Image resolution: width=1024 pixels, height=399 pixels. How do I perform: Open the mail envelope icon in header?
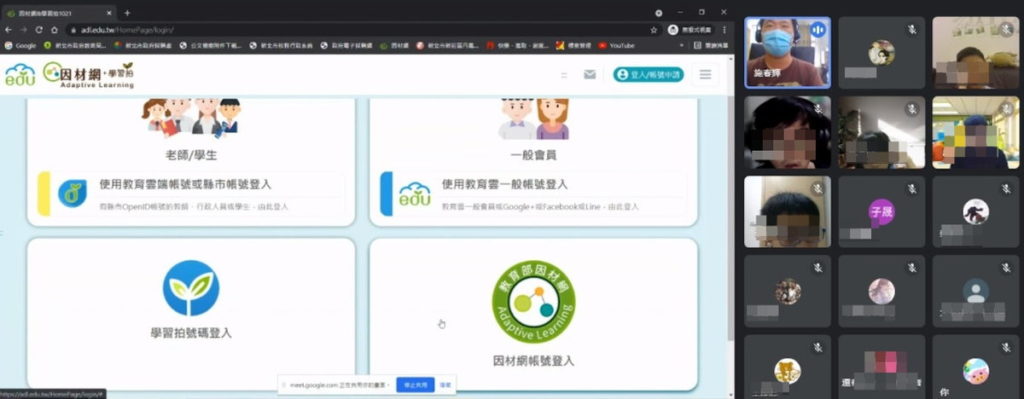tap(590, 74)
